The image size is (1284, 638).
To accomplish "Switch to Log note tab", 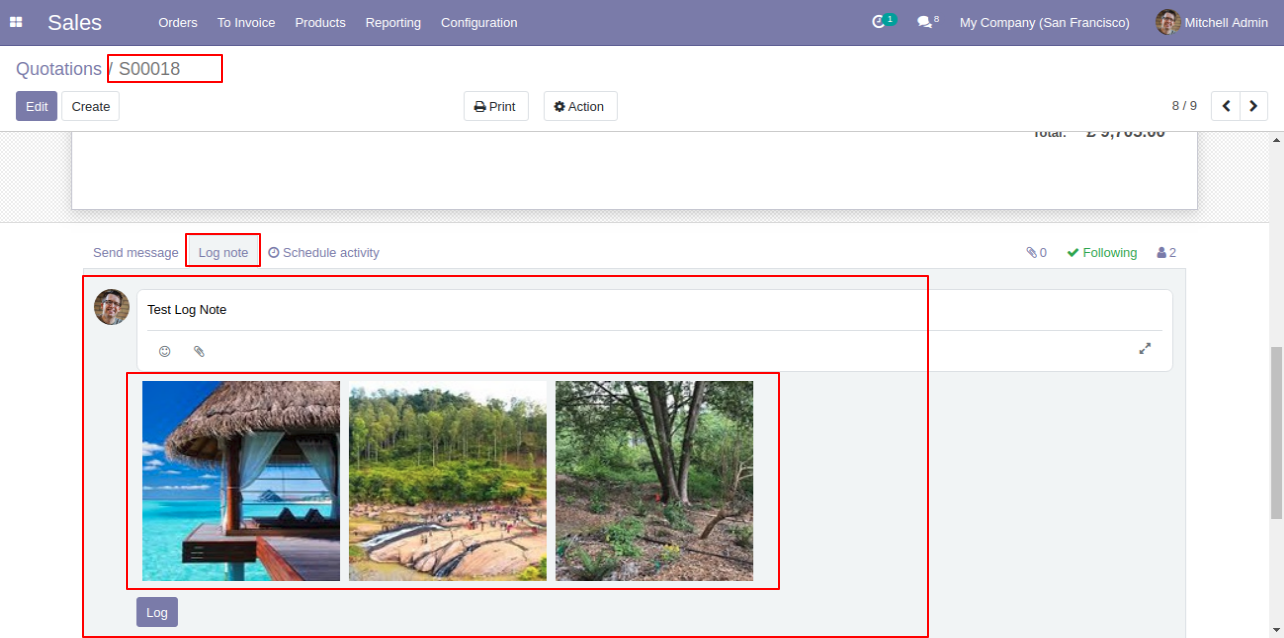I will (x=223, y=253).
